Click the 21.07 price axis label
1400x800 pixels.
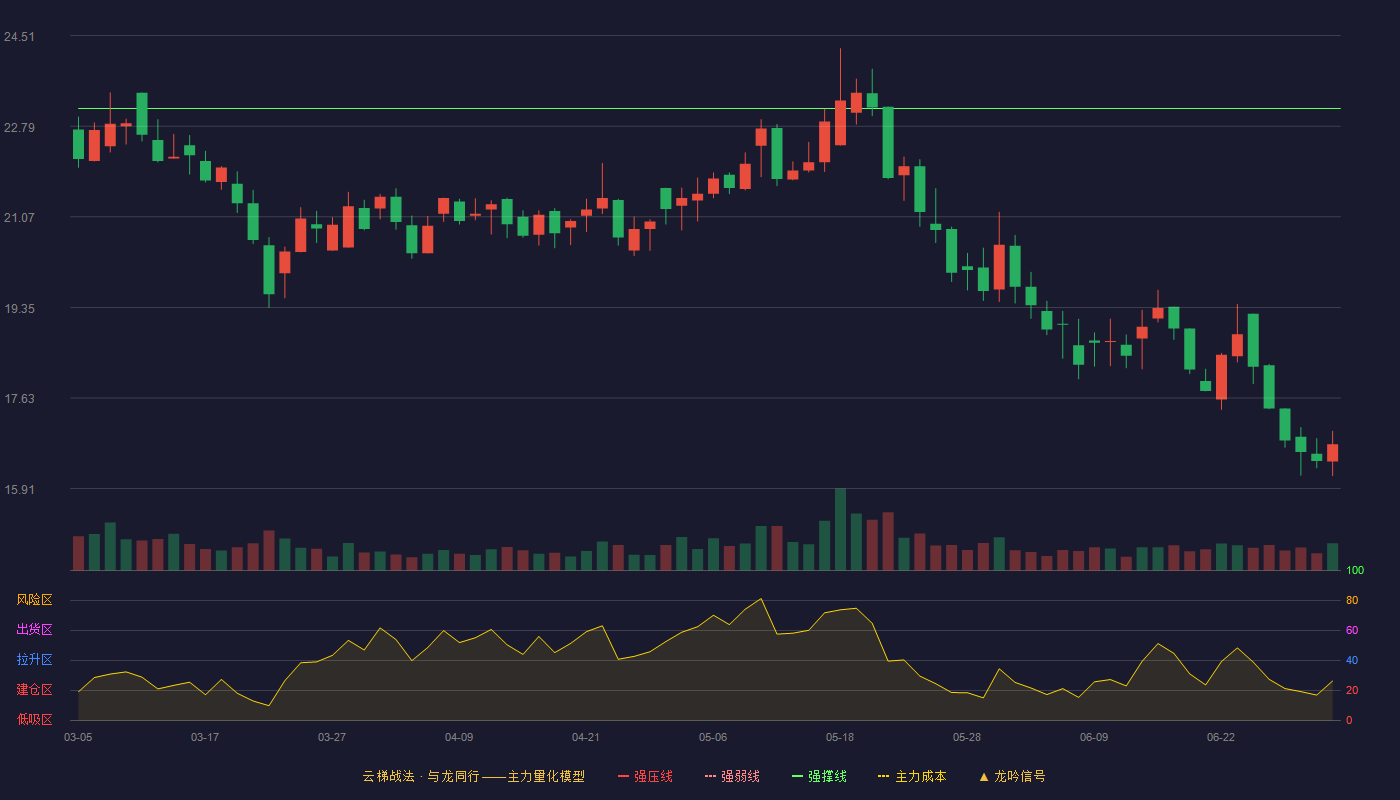pos(19,218)
